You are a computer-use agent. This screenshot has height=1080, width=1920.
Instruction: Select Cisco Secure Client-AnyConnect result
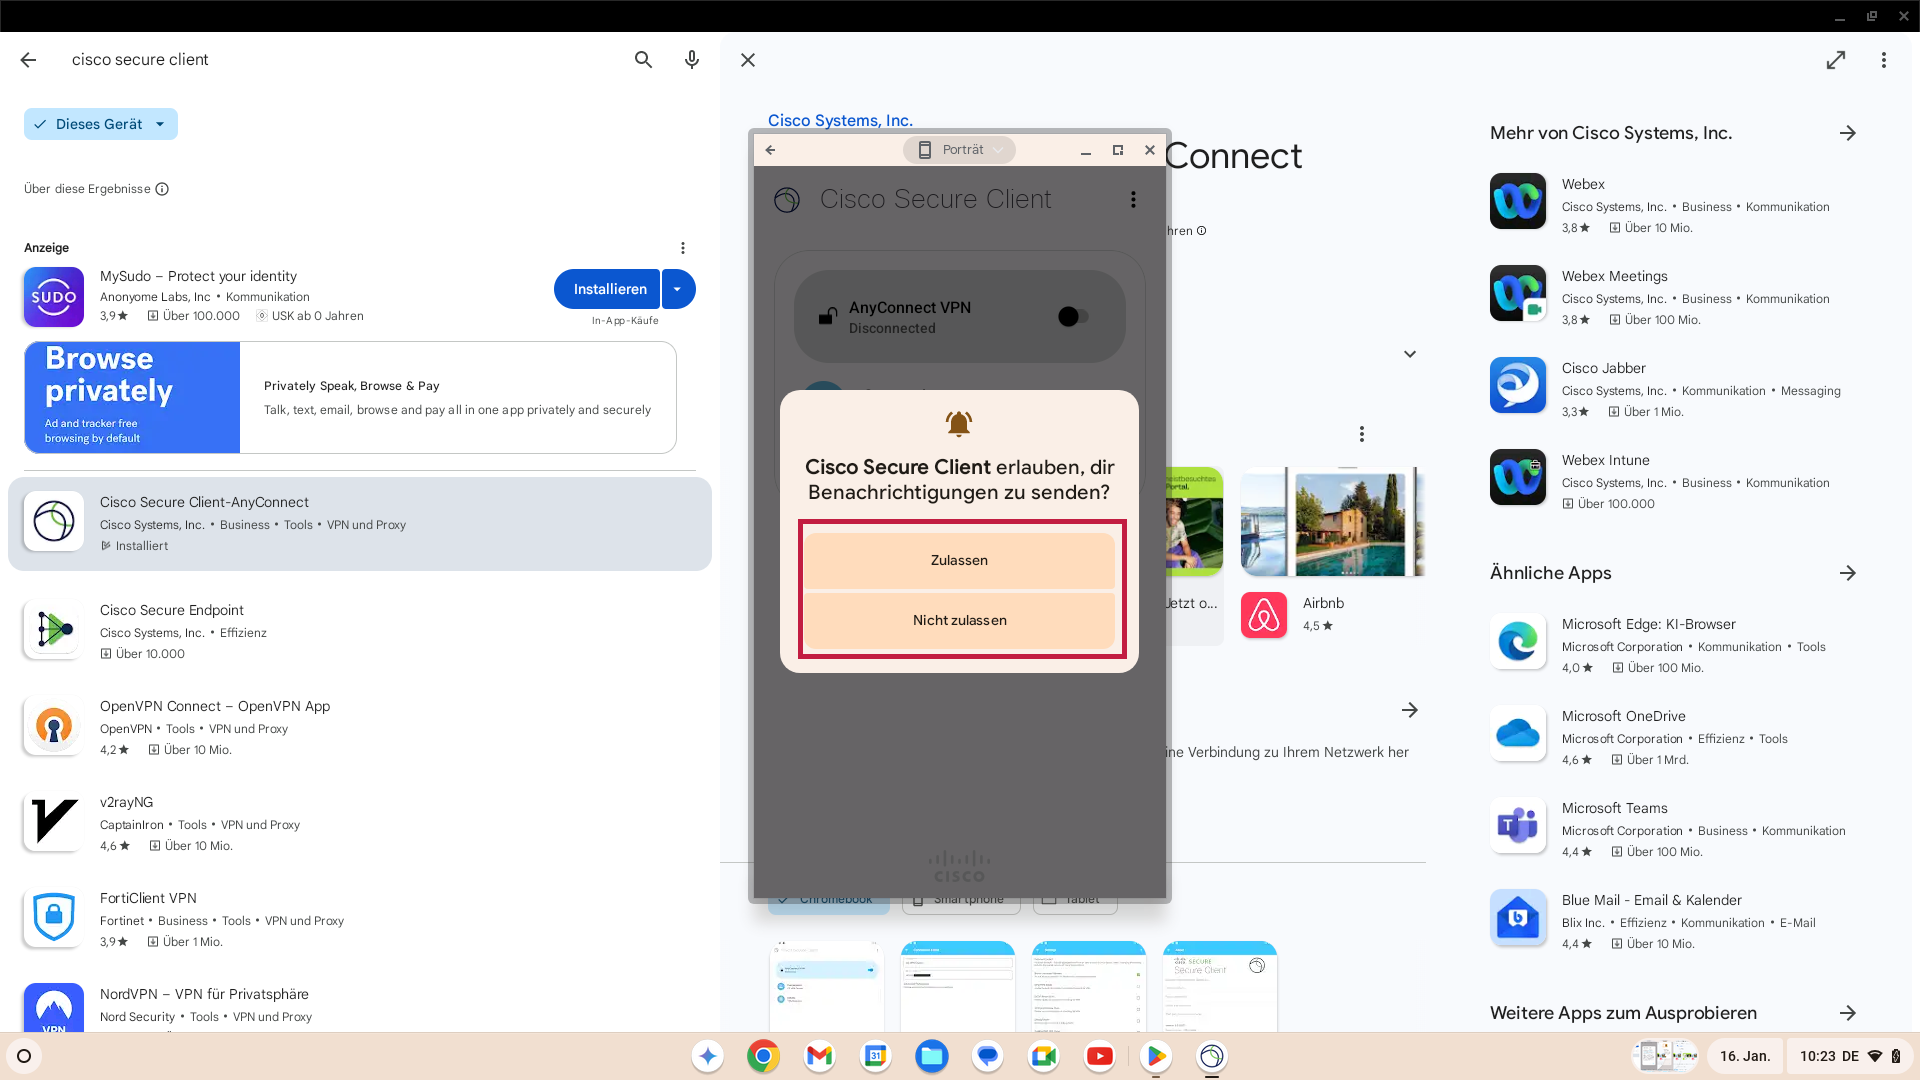point(360,524)
